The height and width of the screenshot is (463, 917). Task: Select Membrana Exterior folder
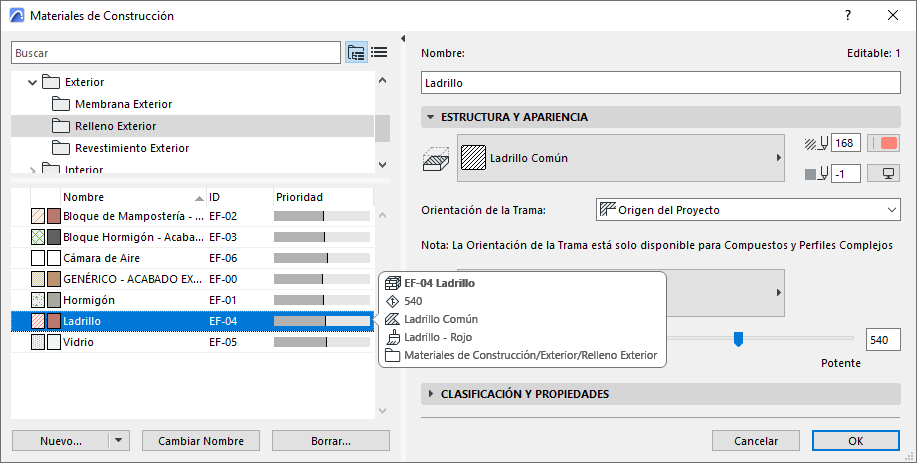coord(123,104)
